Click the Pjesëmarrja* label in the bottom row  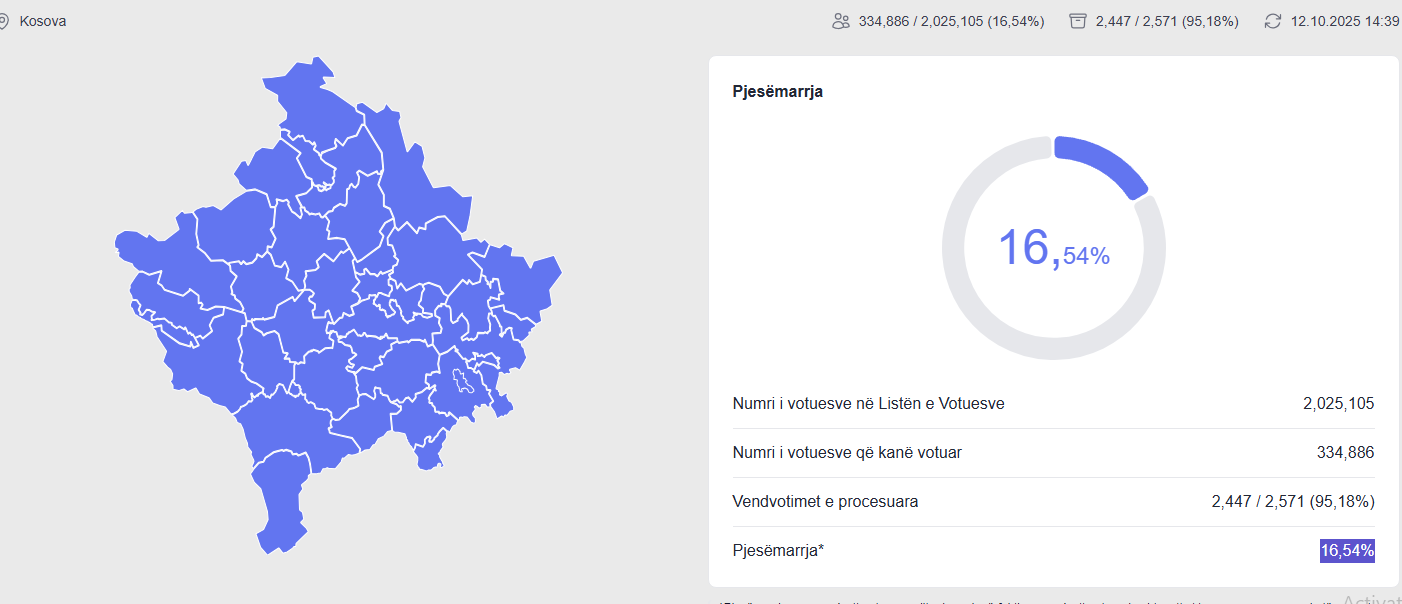[x=778, y=551]
